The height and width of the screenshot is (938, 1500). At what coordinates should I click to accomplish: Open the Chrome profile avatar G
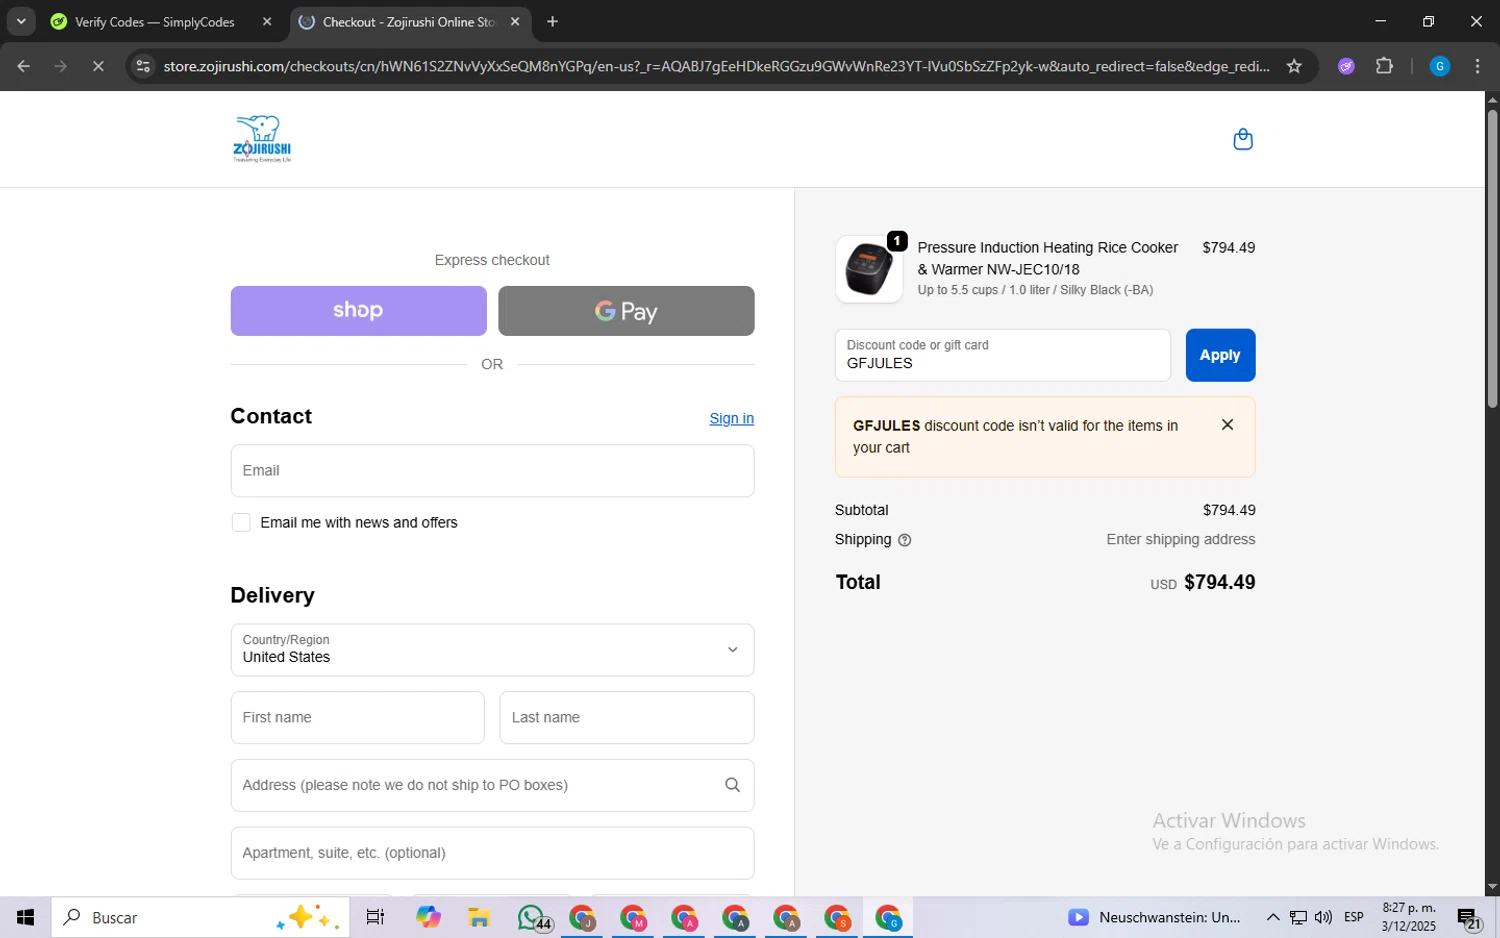(1440, 66)
